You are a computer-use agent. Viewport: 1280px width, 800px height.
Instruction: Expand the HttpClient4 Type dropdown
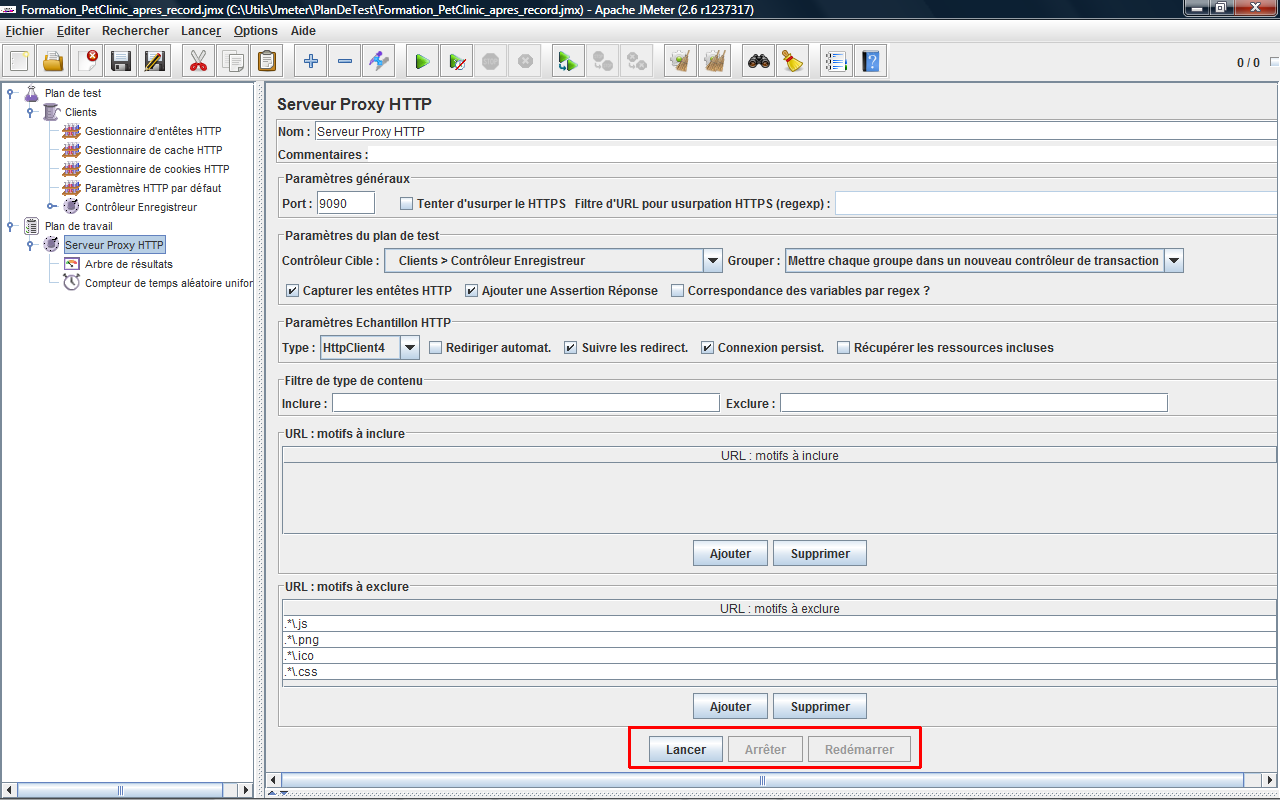coord(410,348)
